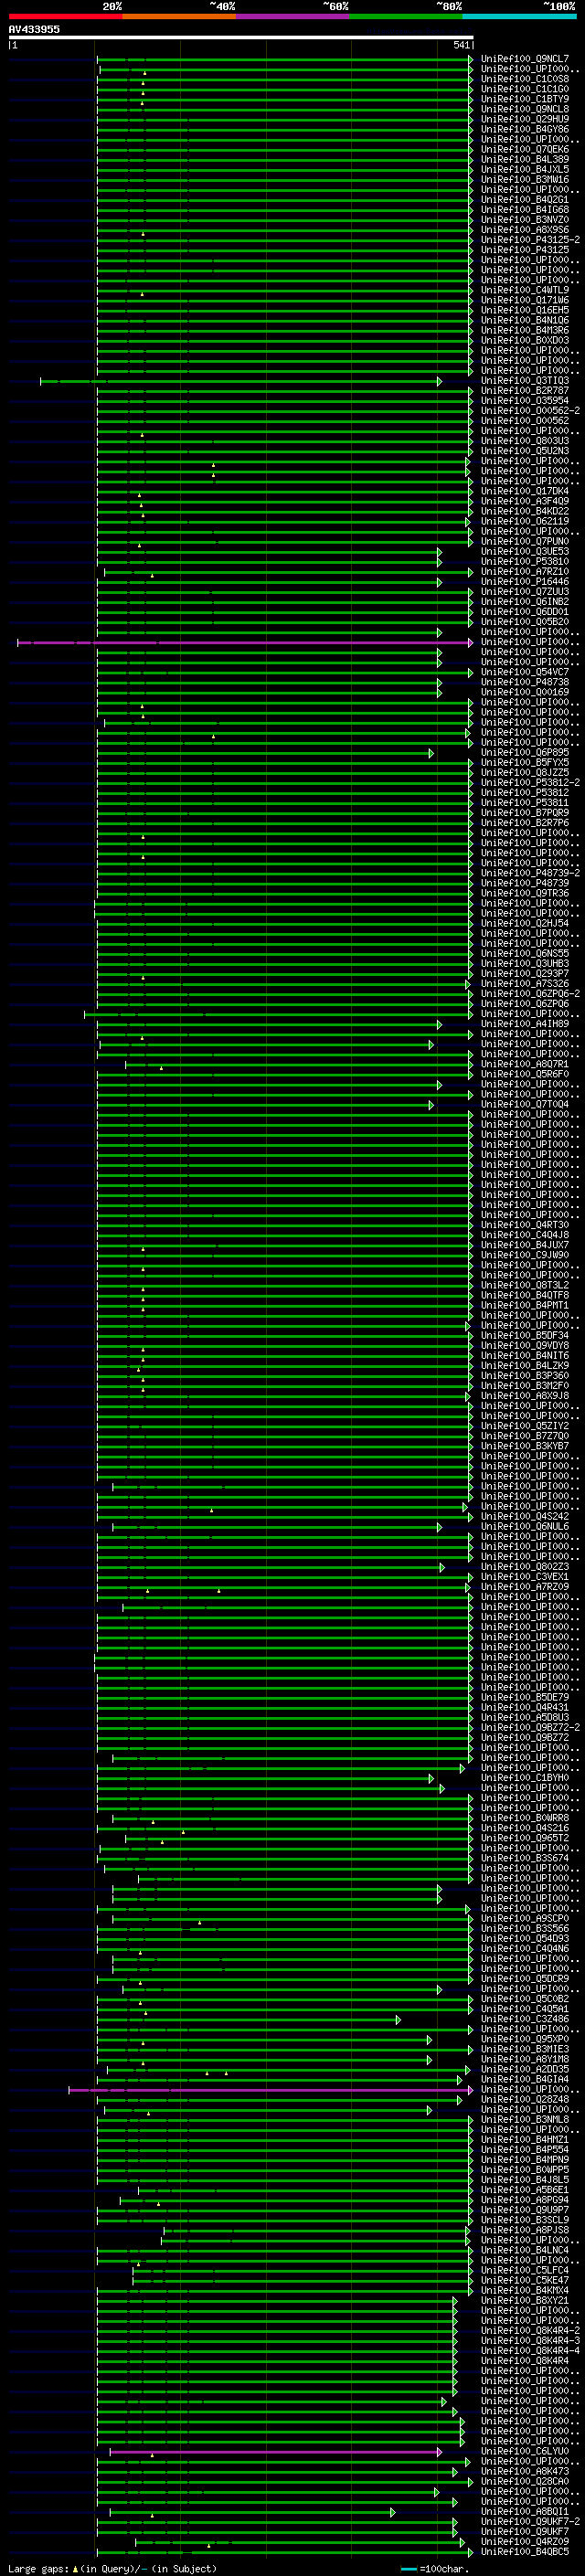Open the UniRef100_Q7ZUU3 hit

tap(524, 592)
